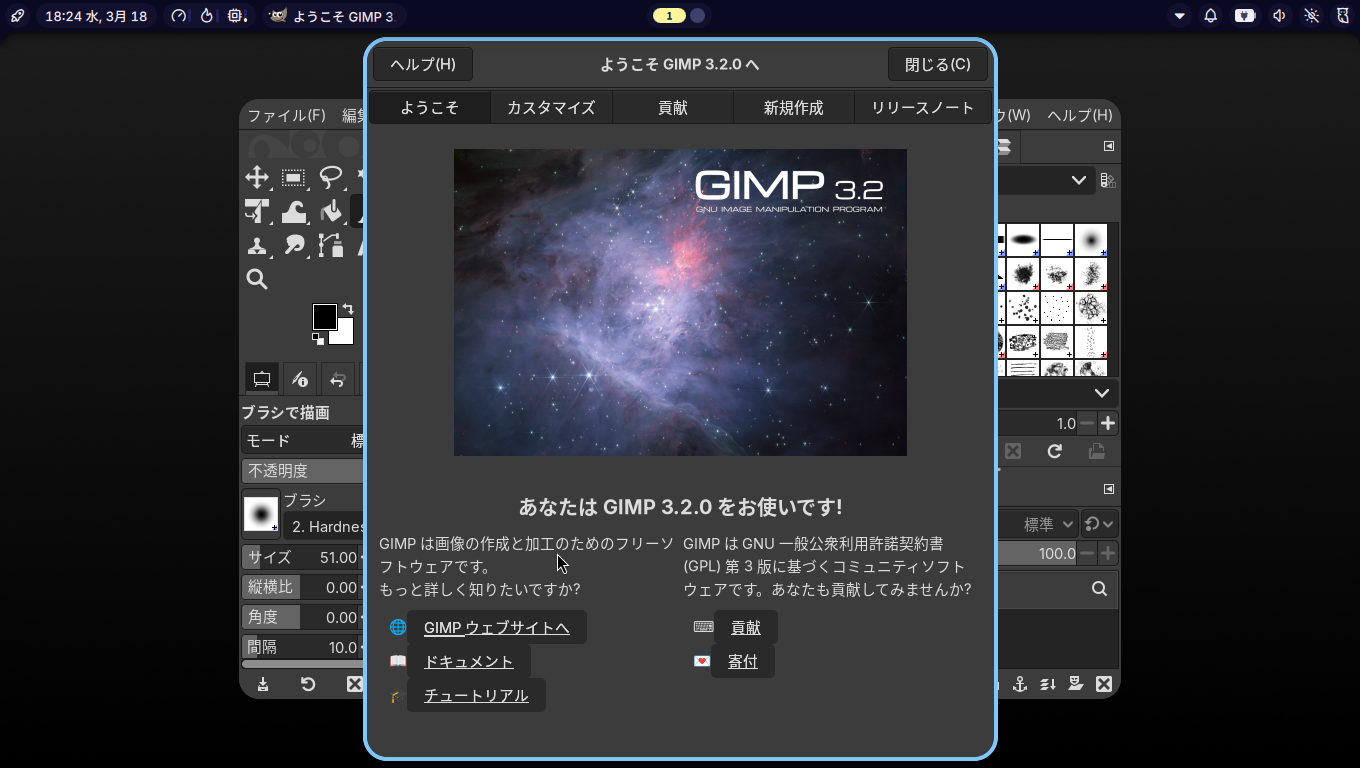This screenshot has width=1360, height=768.
Task: Click the white background color swatch
Action: (x=346, y=335)
